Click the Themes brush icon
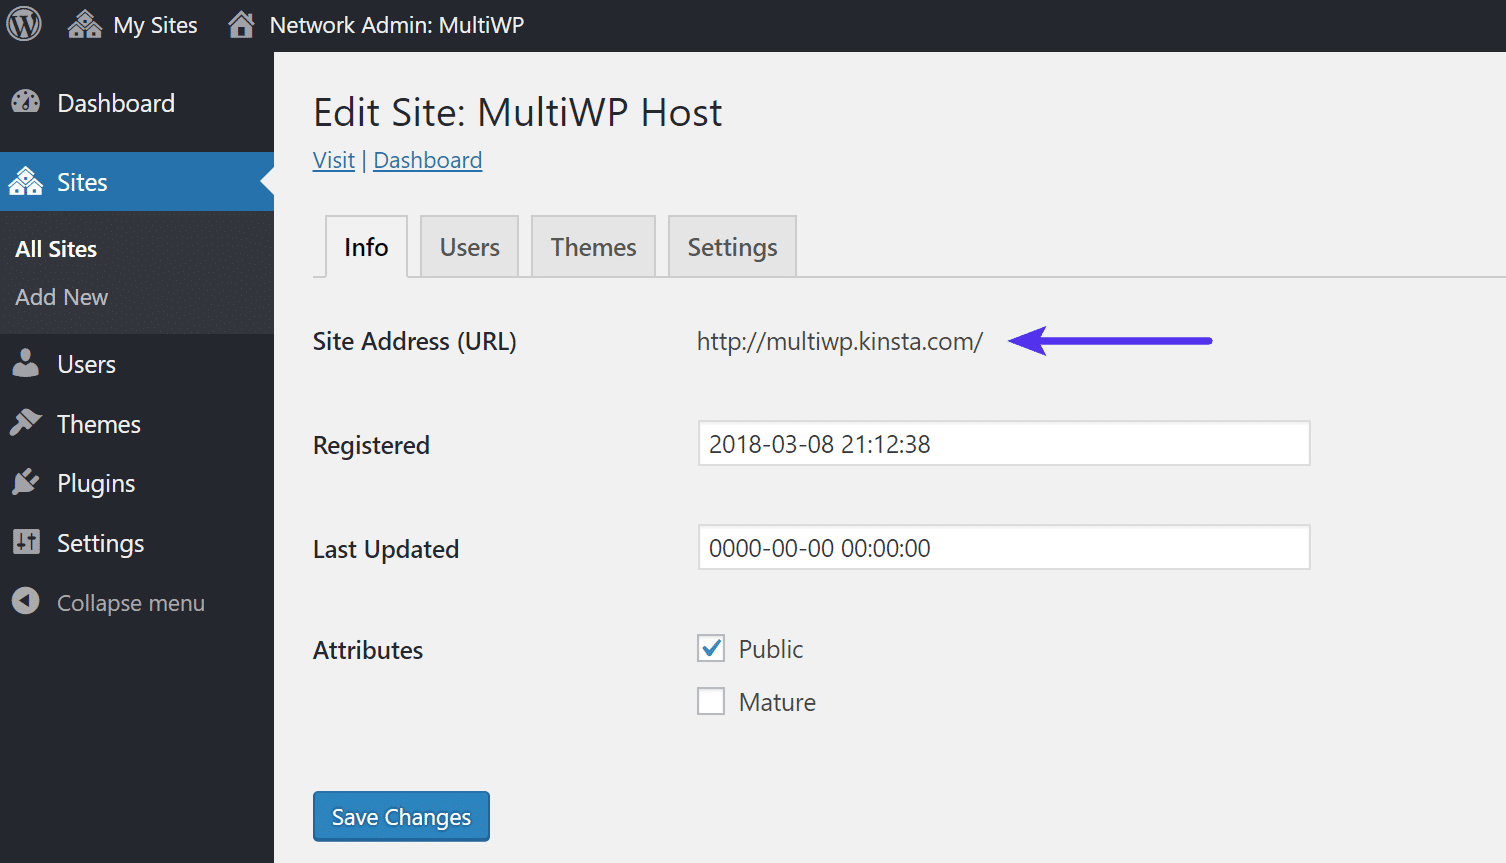The image size is (1506, 863). [x=26, y=423]
